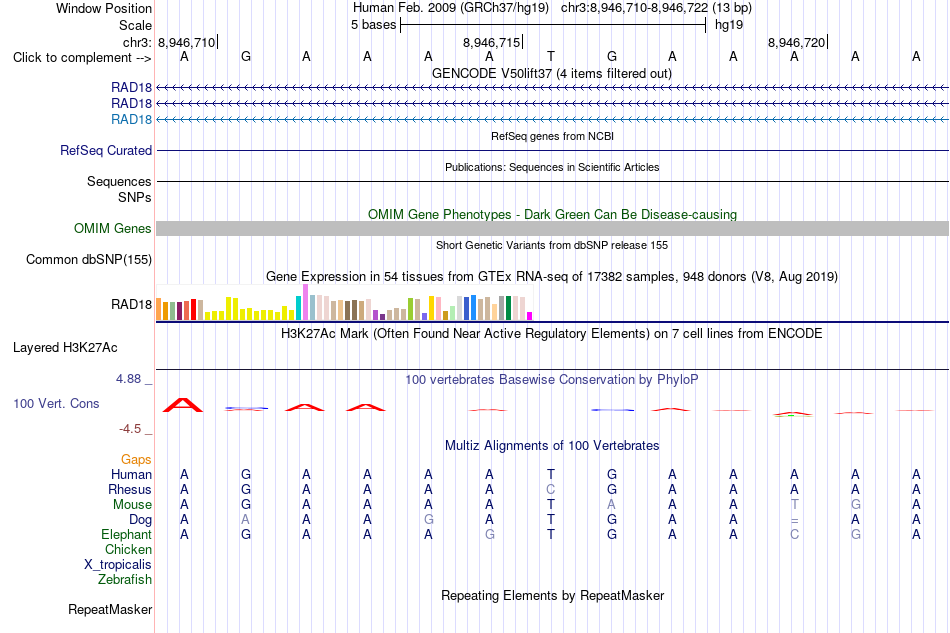Click the large red A conservation logo
Image resolution: width=950 pixels, height=633 pixels.
point(183,405)
